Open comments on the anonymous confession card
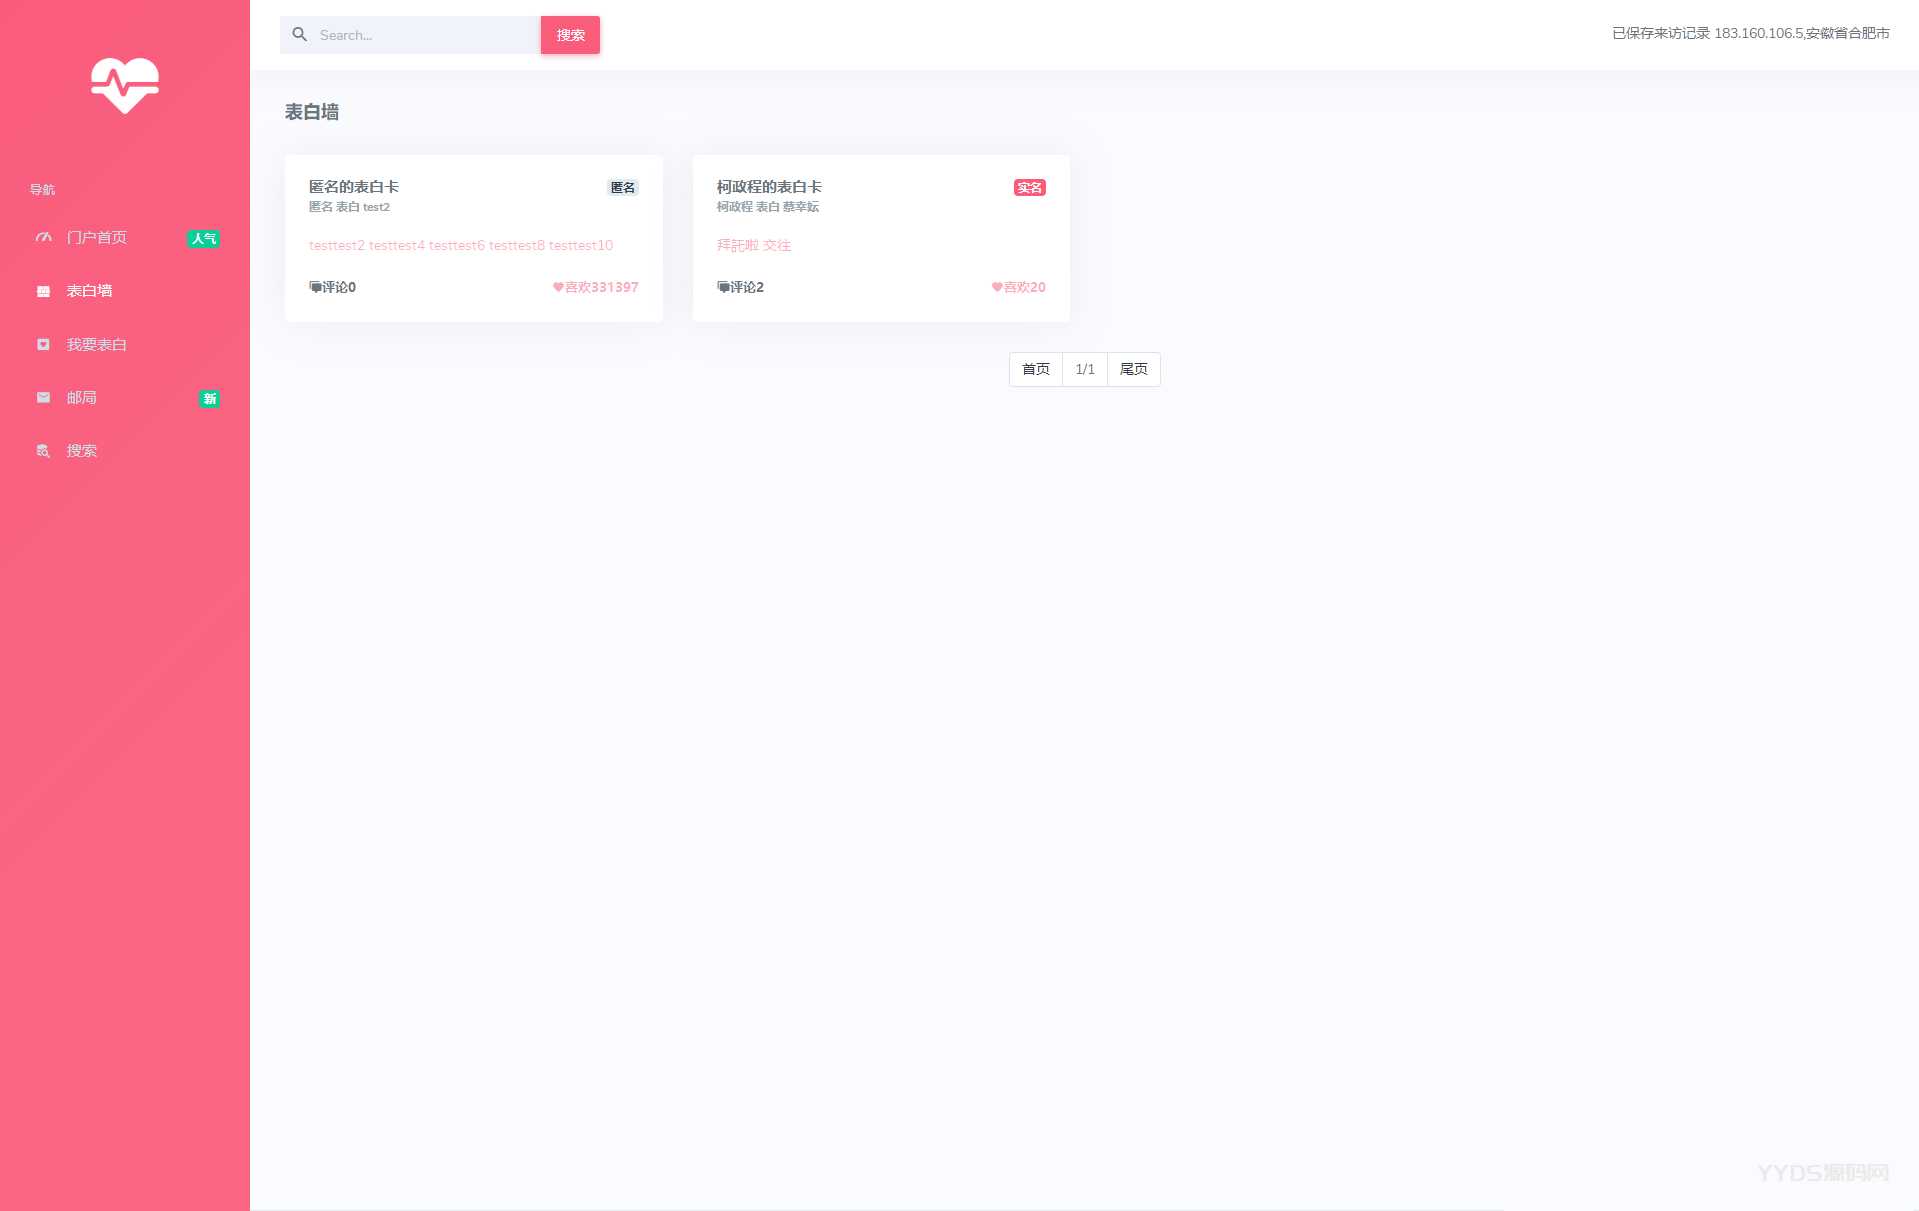 coord(333,287)
